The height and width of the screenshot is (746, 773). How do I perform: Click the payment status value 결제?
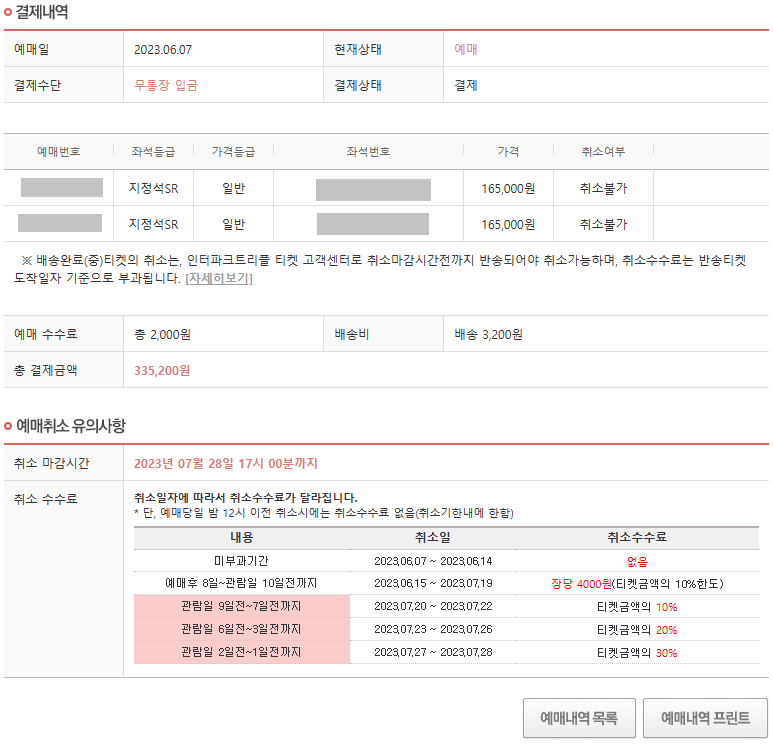click(x=465, y=86)
